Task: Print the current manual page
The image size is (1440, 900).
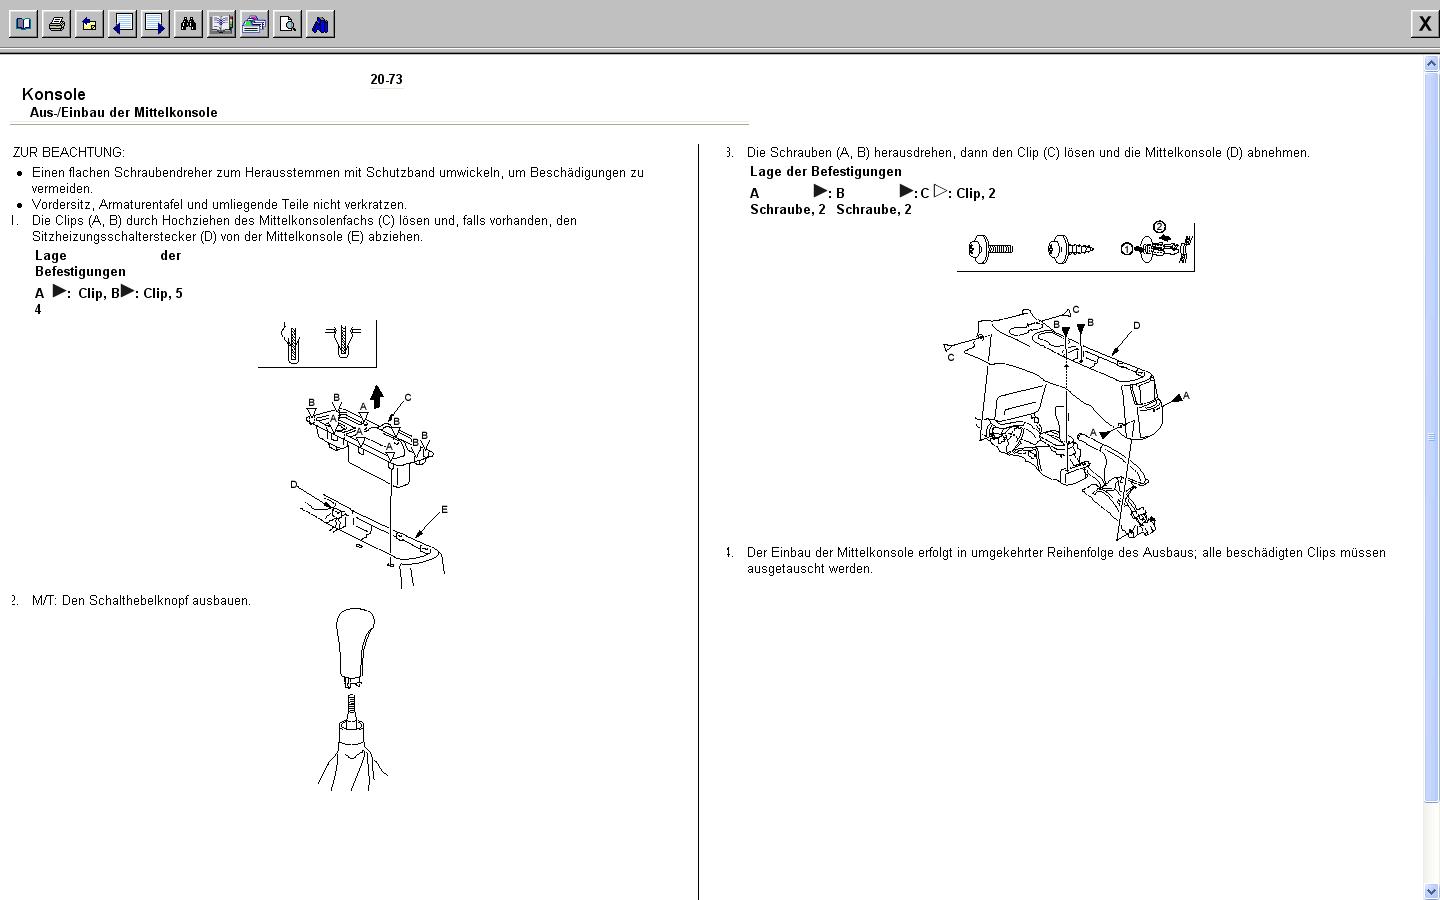Action: [x=56, y=24]
